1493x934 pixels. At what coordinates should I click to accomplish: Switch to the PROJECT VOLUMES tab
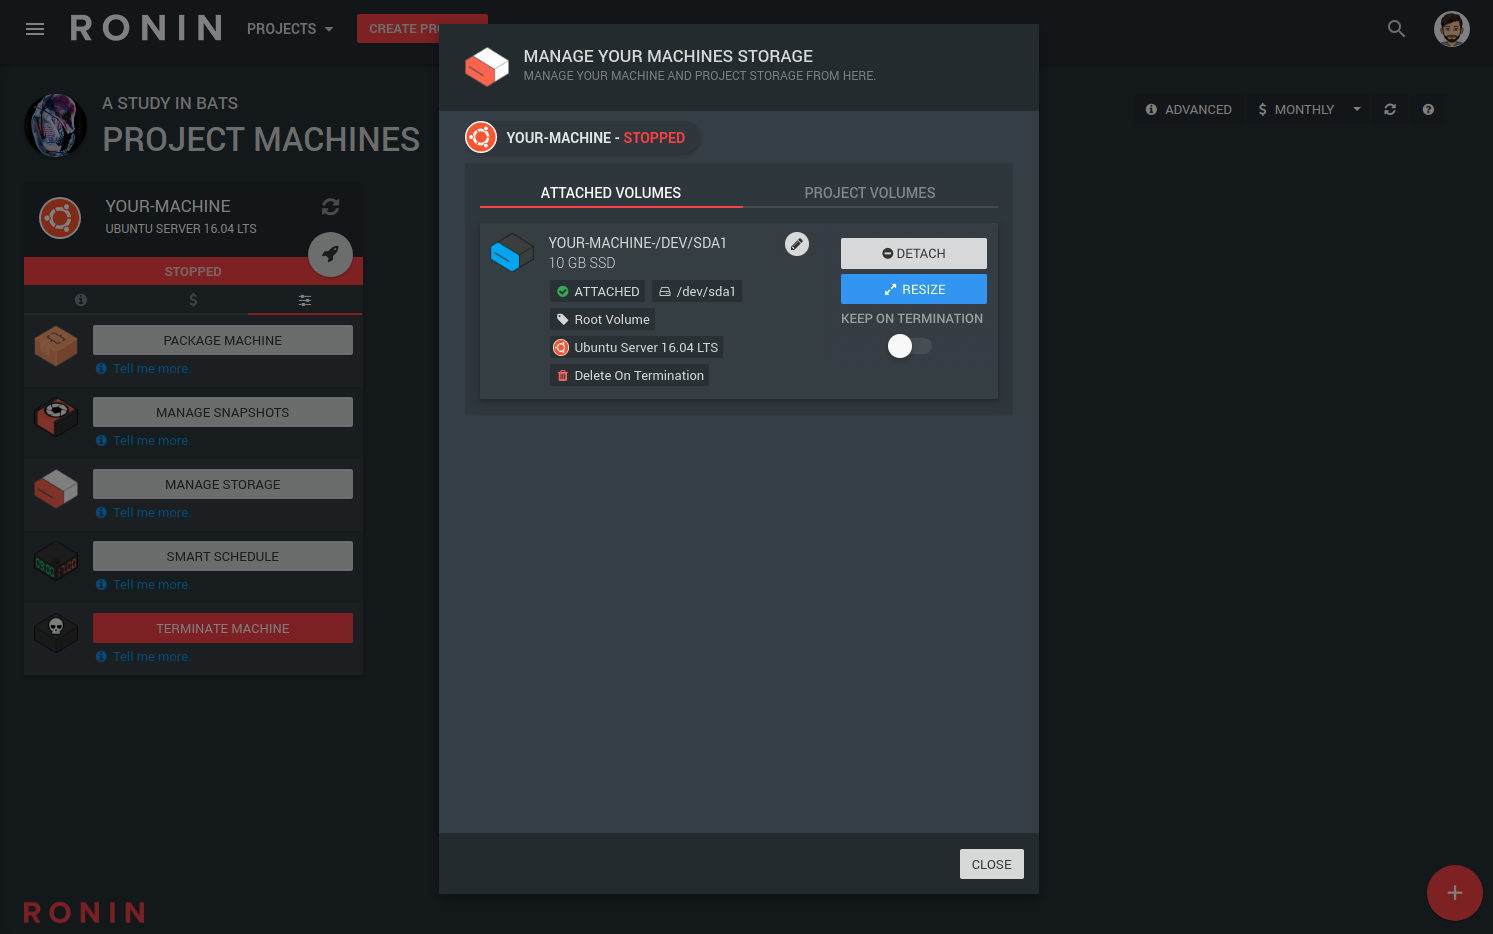coord(870,193)
